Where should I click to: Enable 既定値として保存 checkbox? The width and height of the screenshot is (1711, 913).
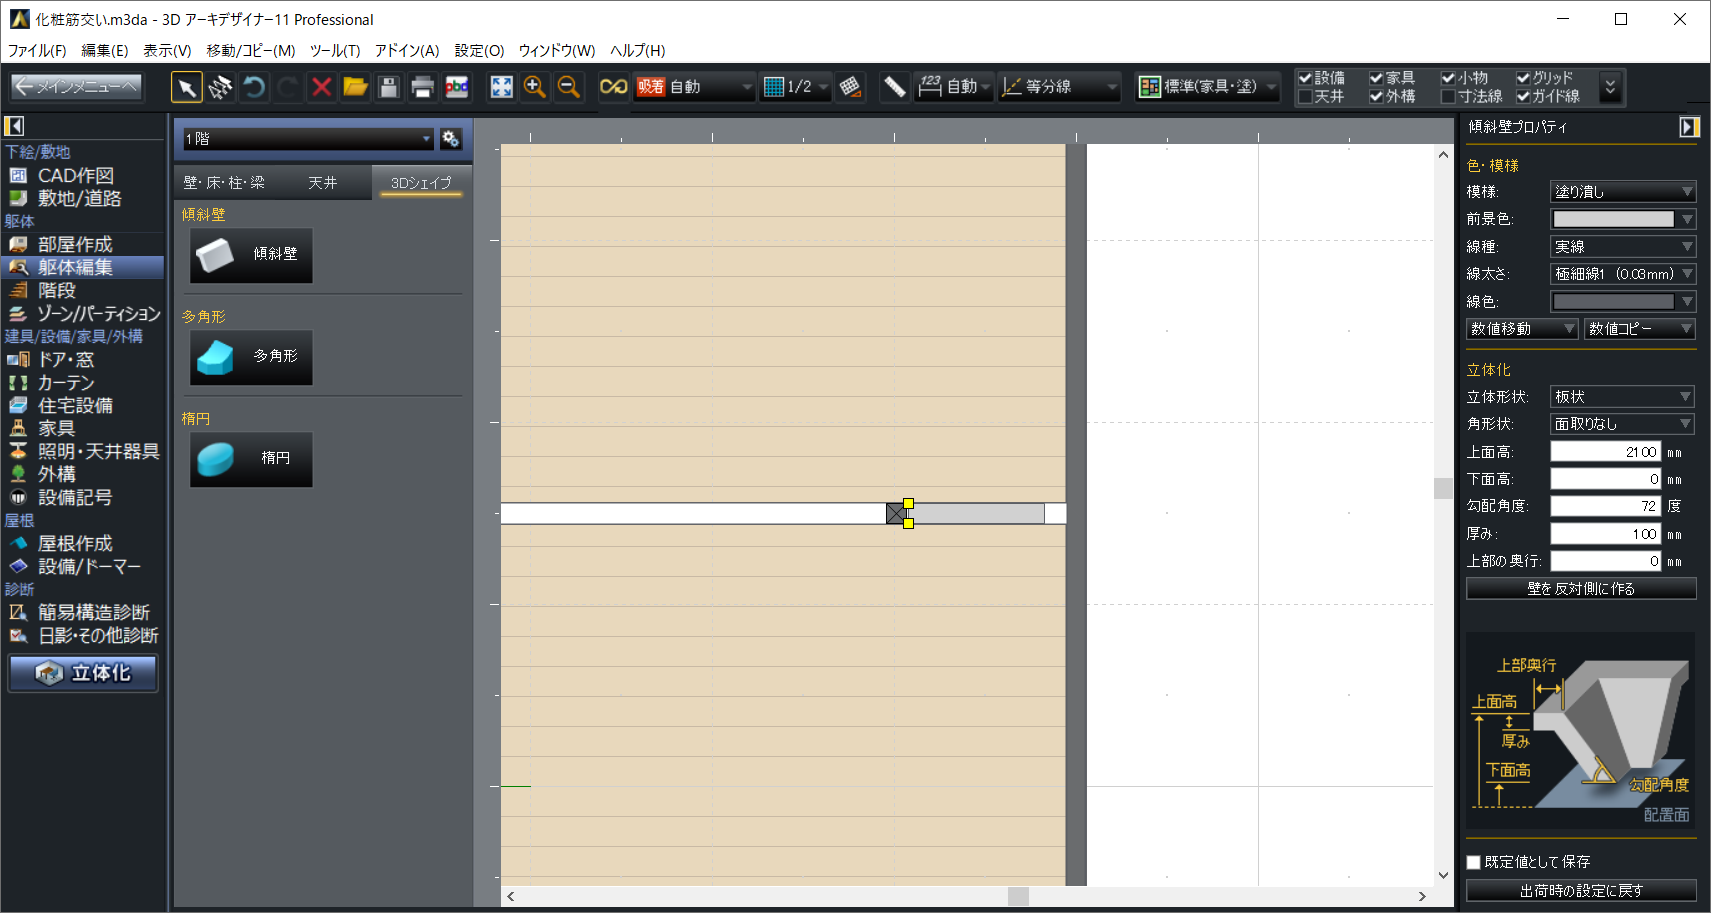[1473, 862]
